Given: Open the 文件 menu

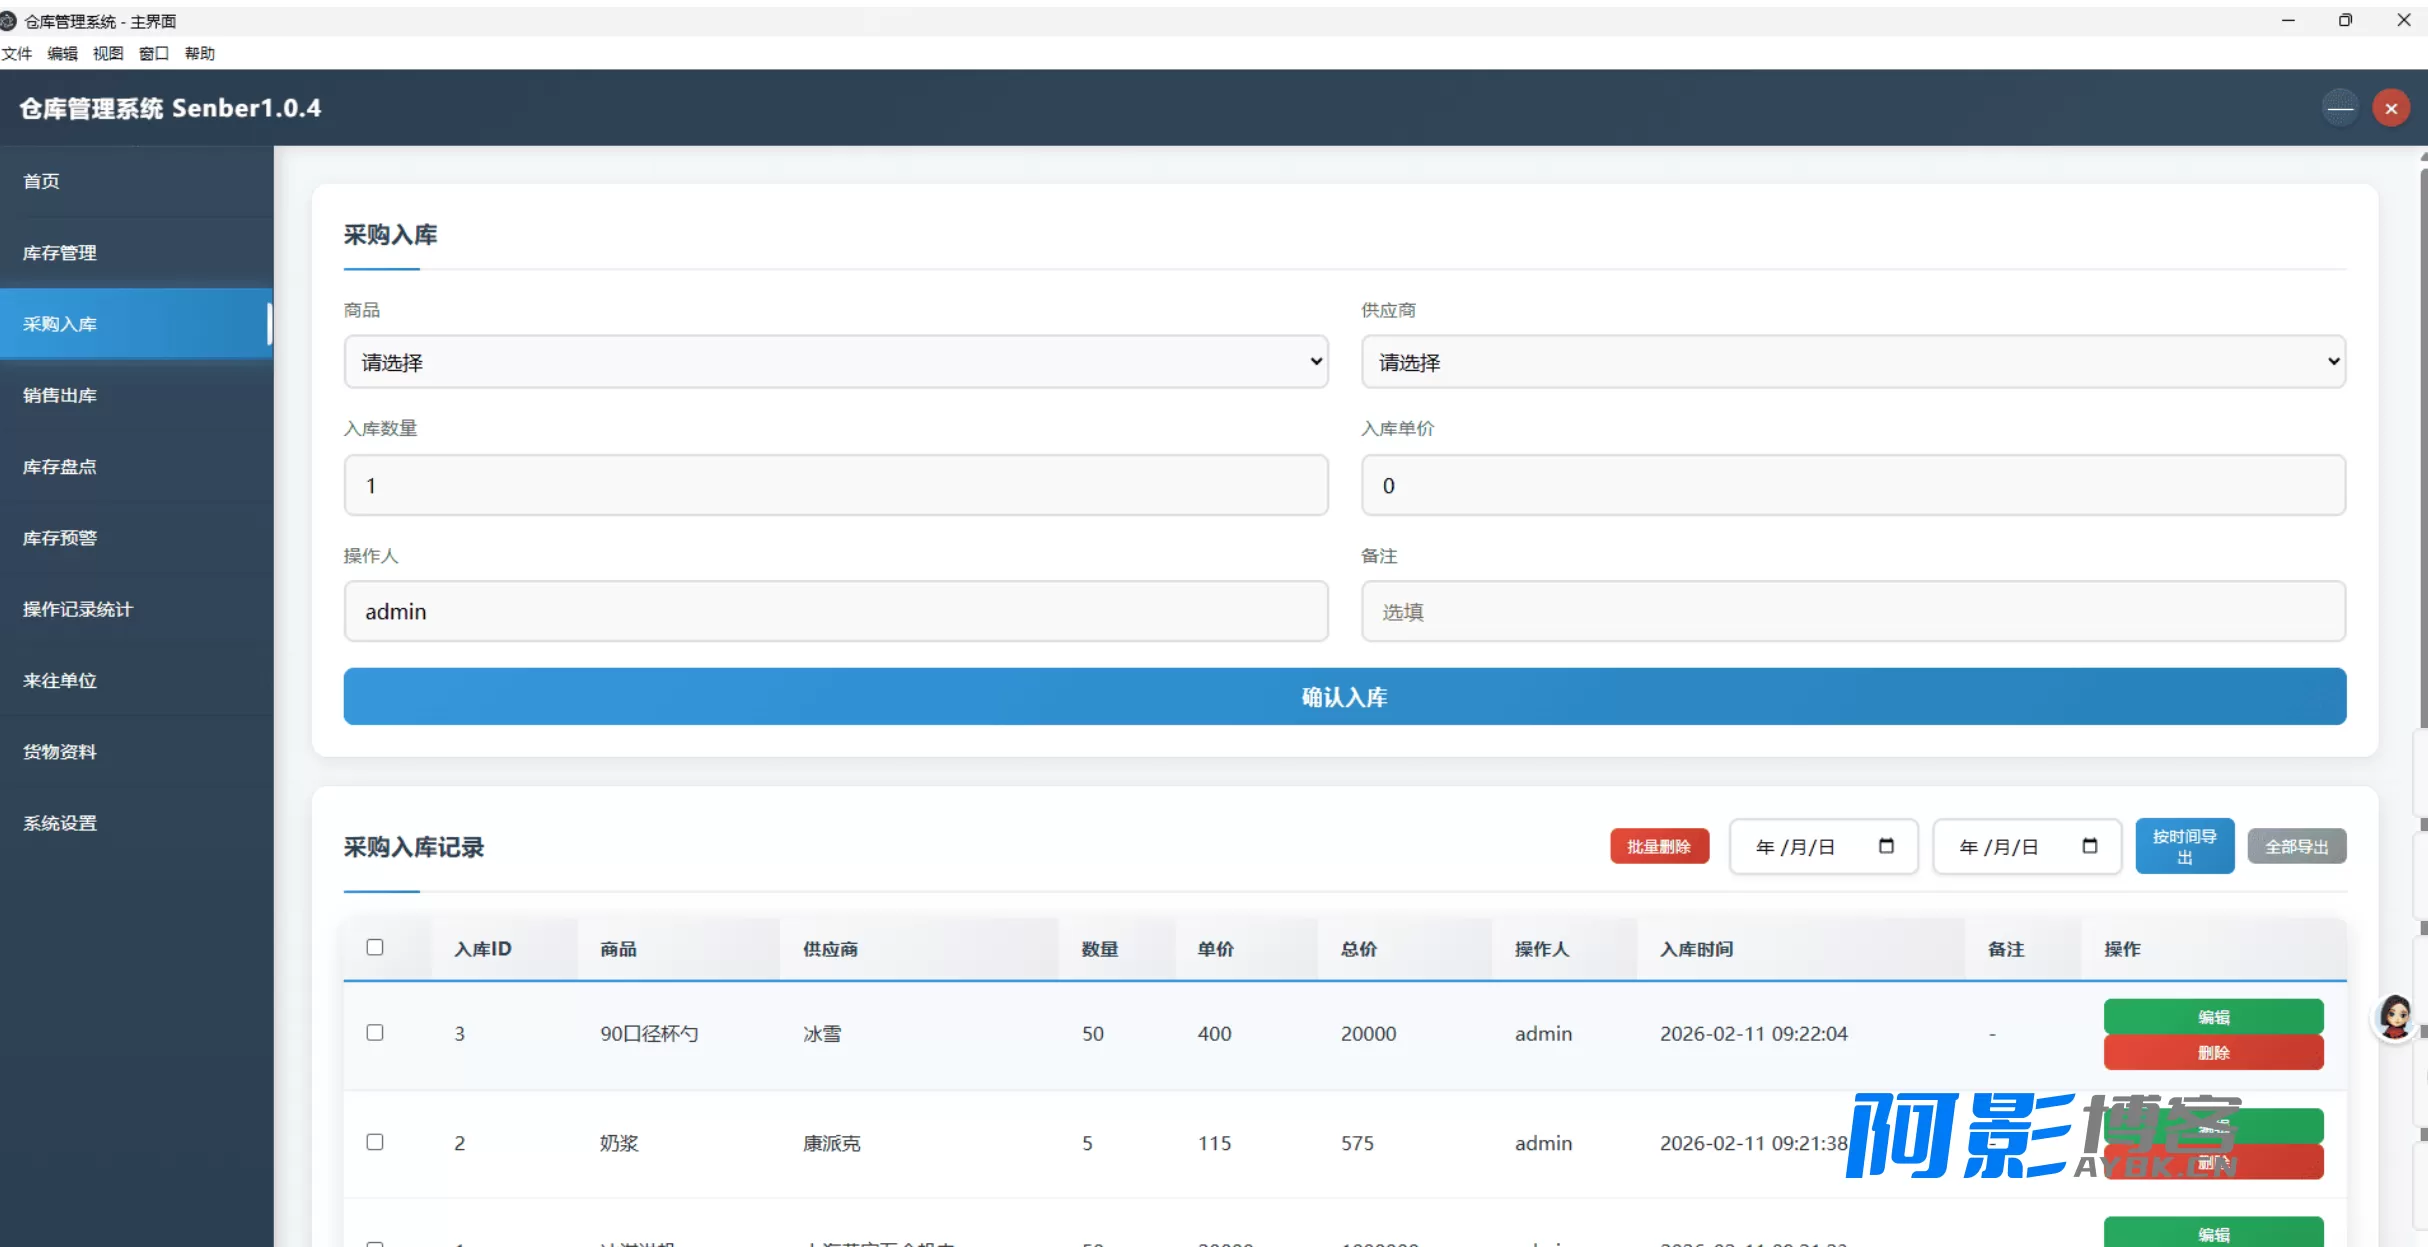Looking at the screenshot, I should click(17, 53).
